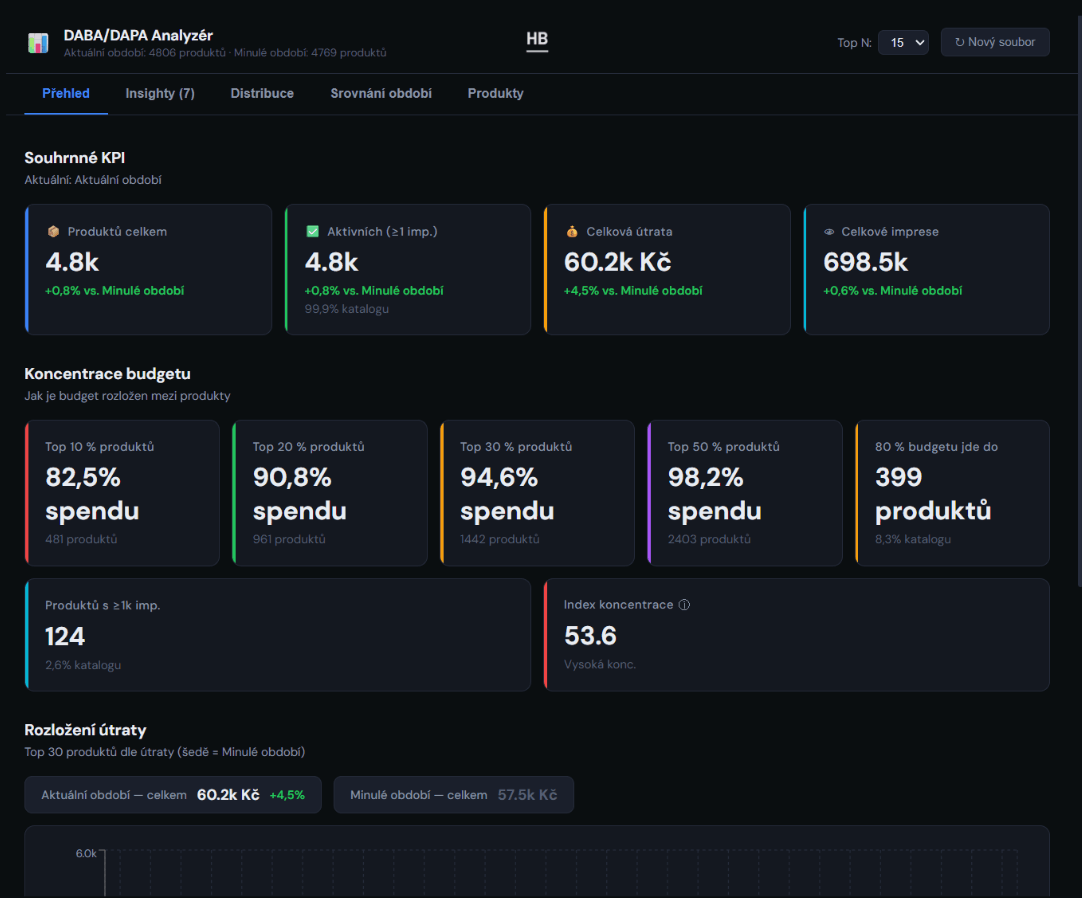
Task: Click the package icon beside Produktů celkem
Action: coord(53,232)
